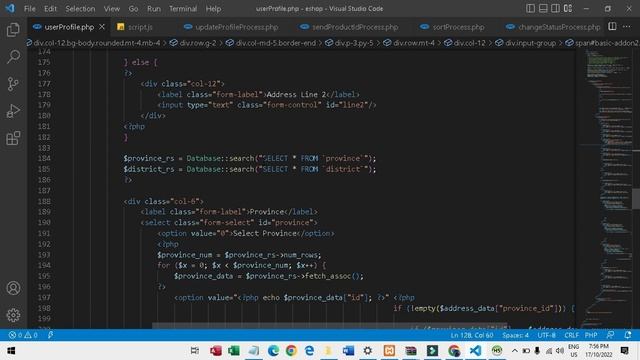640x360 pixels.
Task: Open the Selection menu
Action: click(80, 9)
